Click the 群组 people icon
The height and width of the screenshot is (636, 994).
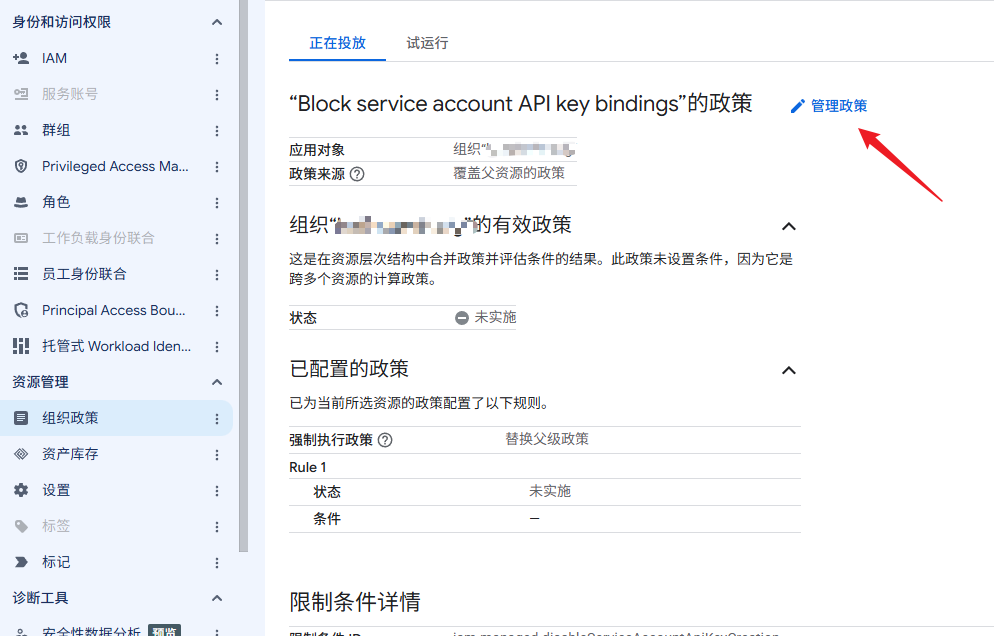click(x=21, y=130)
